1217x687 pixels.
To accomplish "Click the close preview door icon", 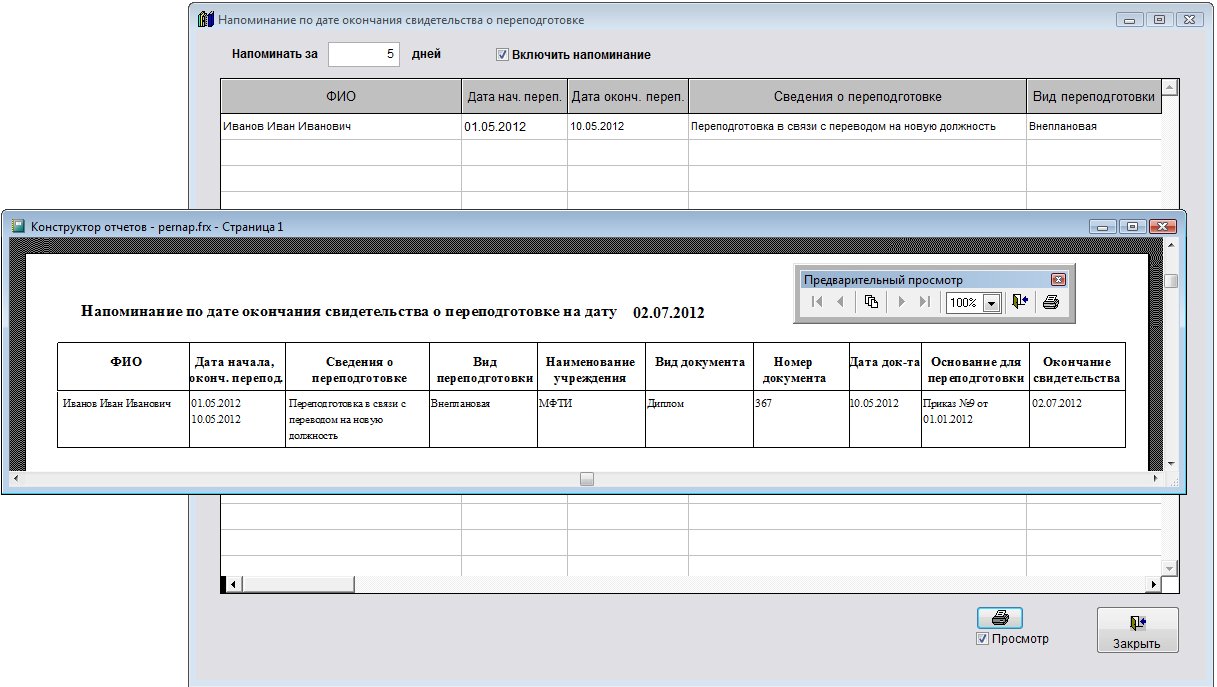I will [x=1019, y=302].
